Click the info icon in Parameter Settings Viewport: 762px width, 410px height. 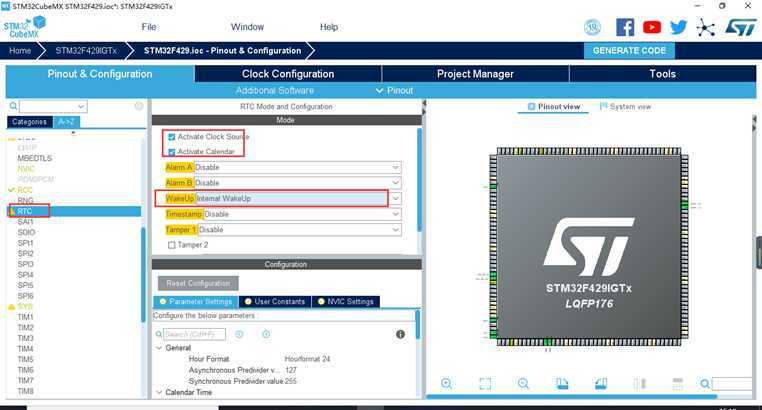pos(400,334)
